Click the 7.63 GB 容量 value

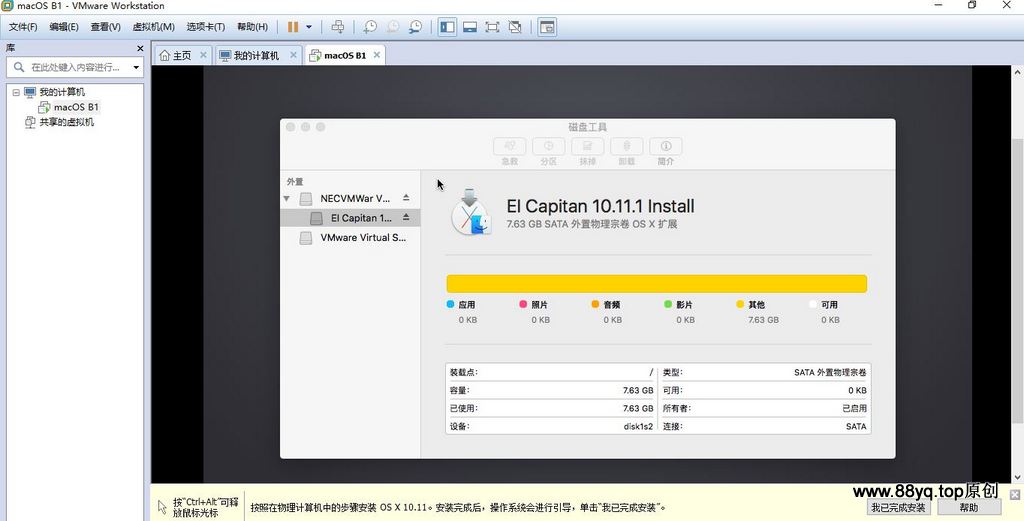pos(638,390)
